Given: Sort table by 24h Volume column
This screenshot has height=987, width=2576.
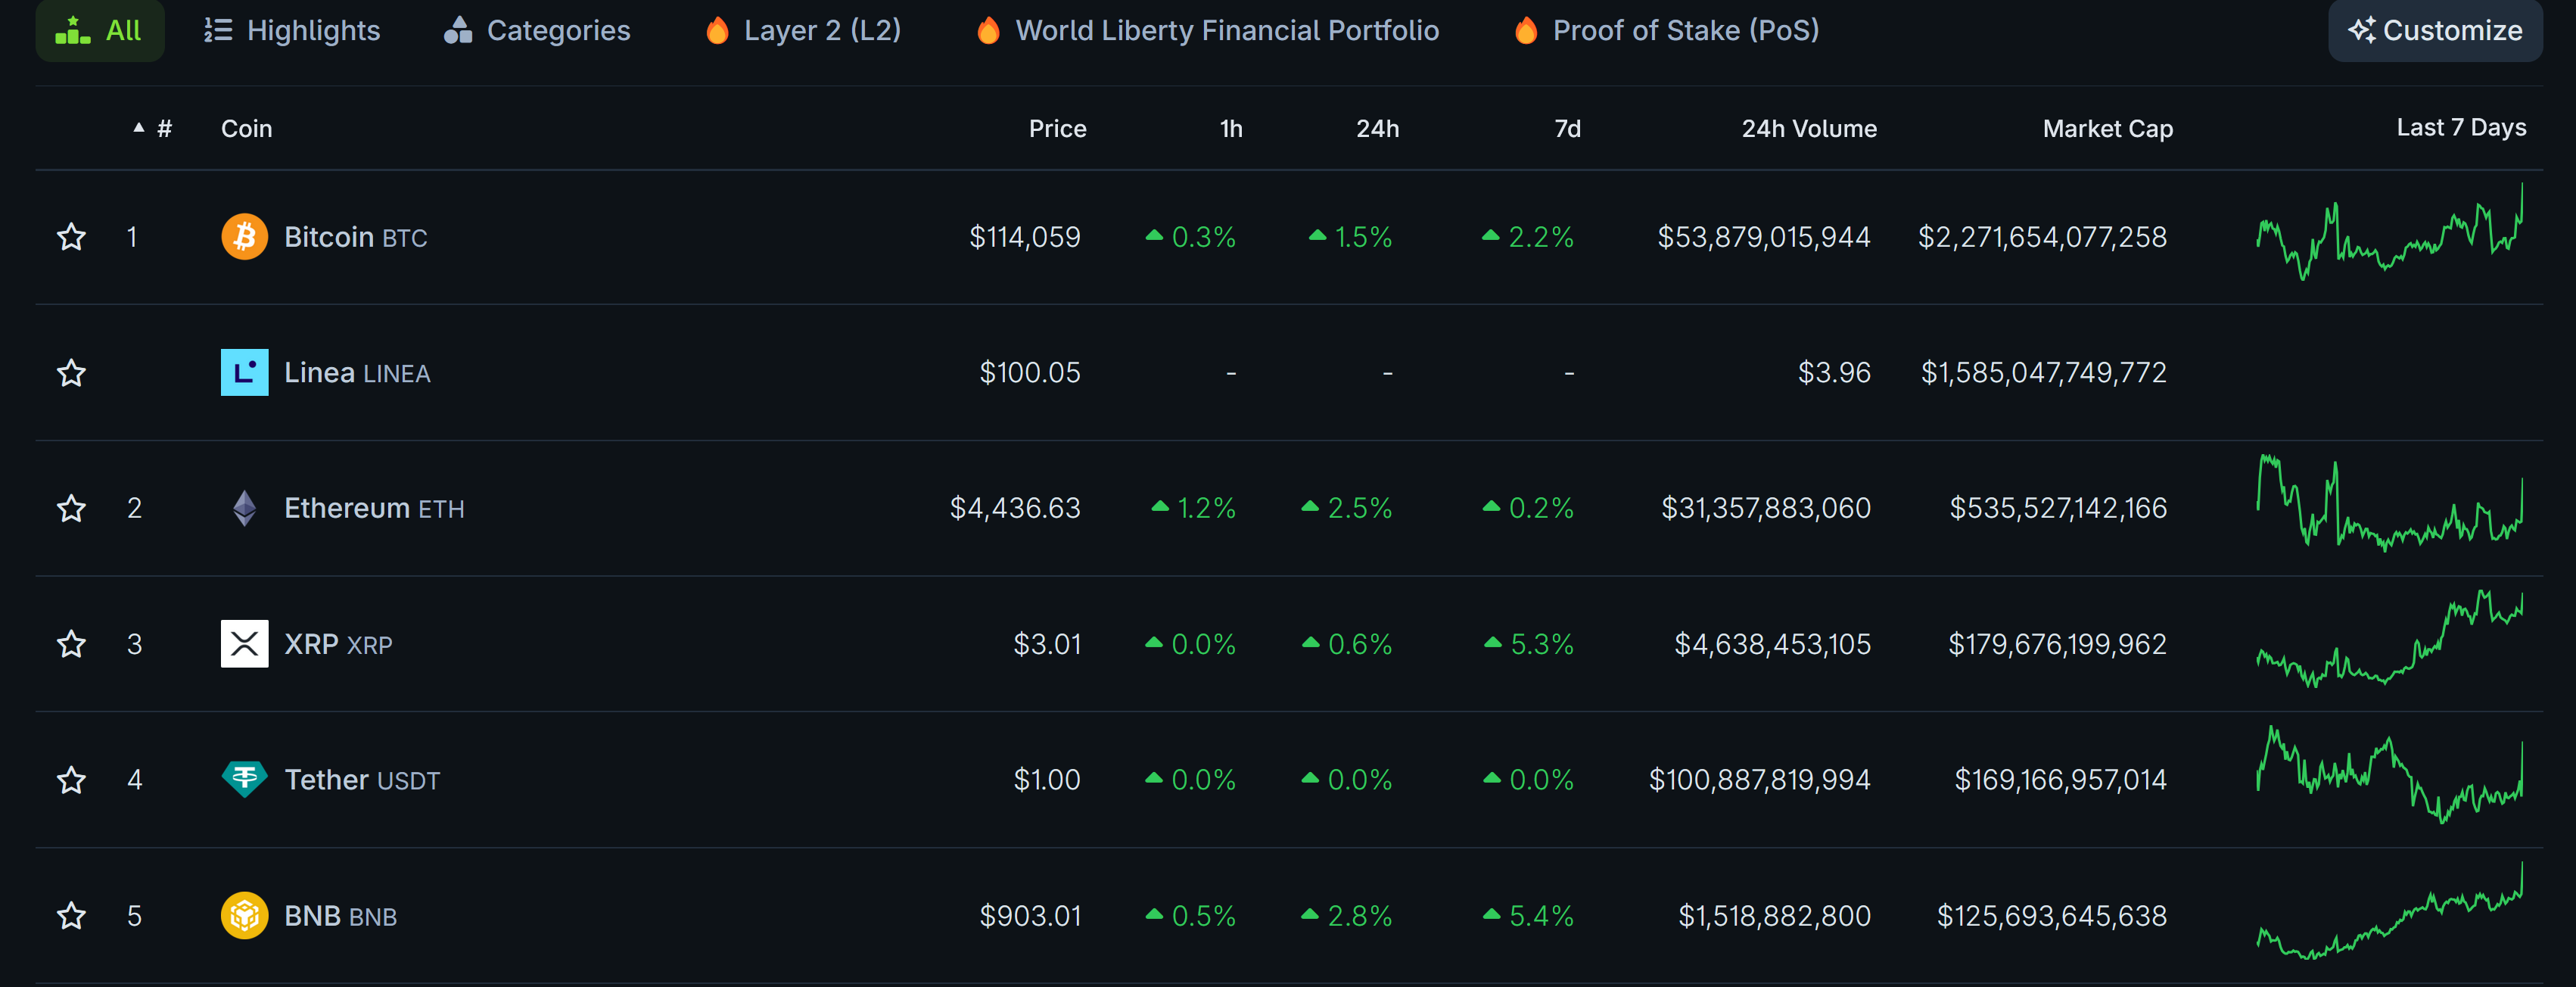Looking at the screenshot, I should [1809, 128].
